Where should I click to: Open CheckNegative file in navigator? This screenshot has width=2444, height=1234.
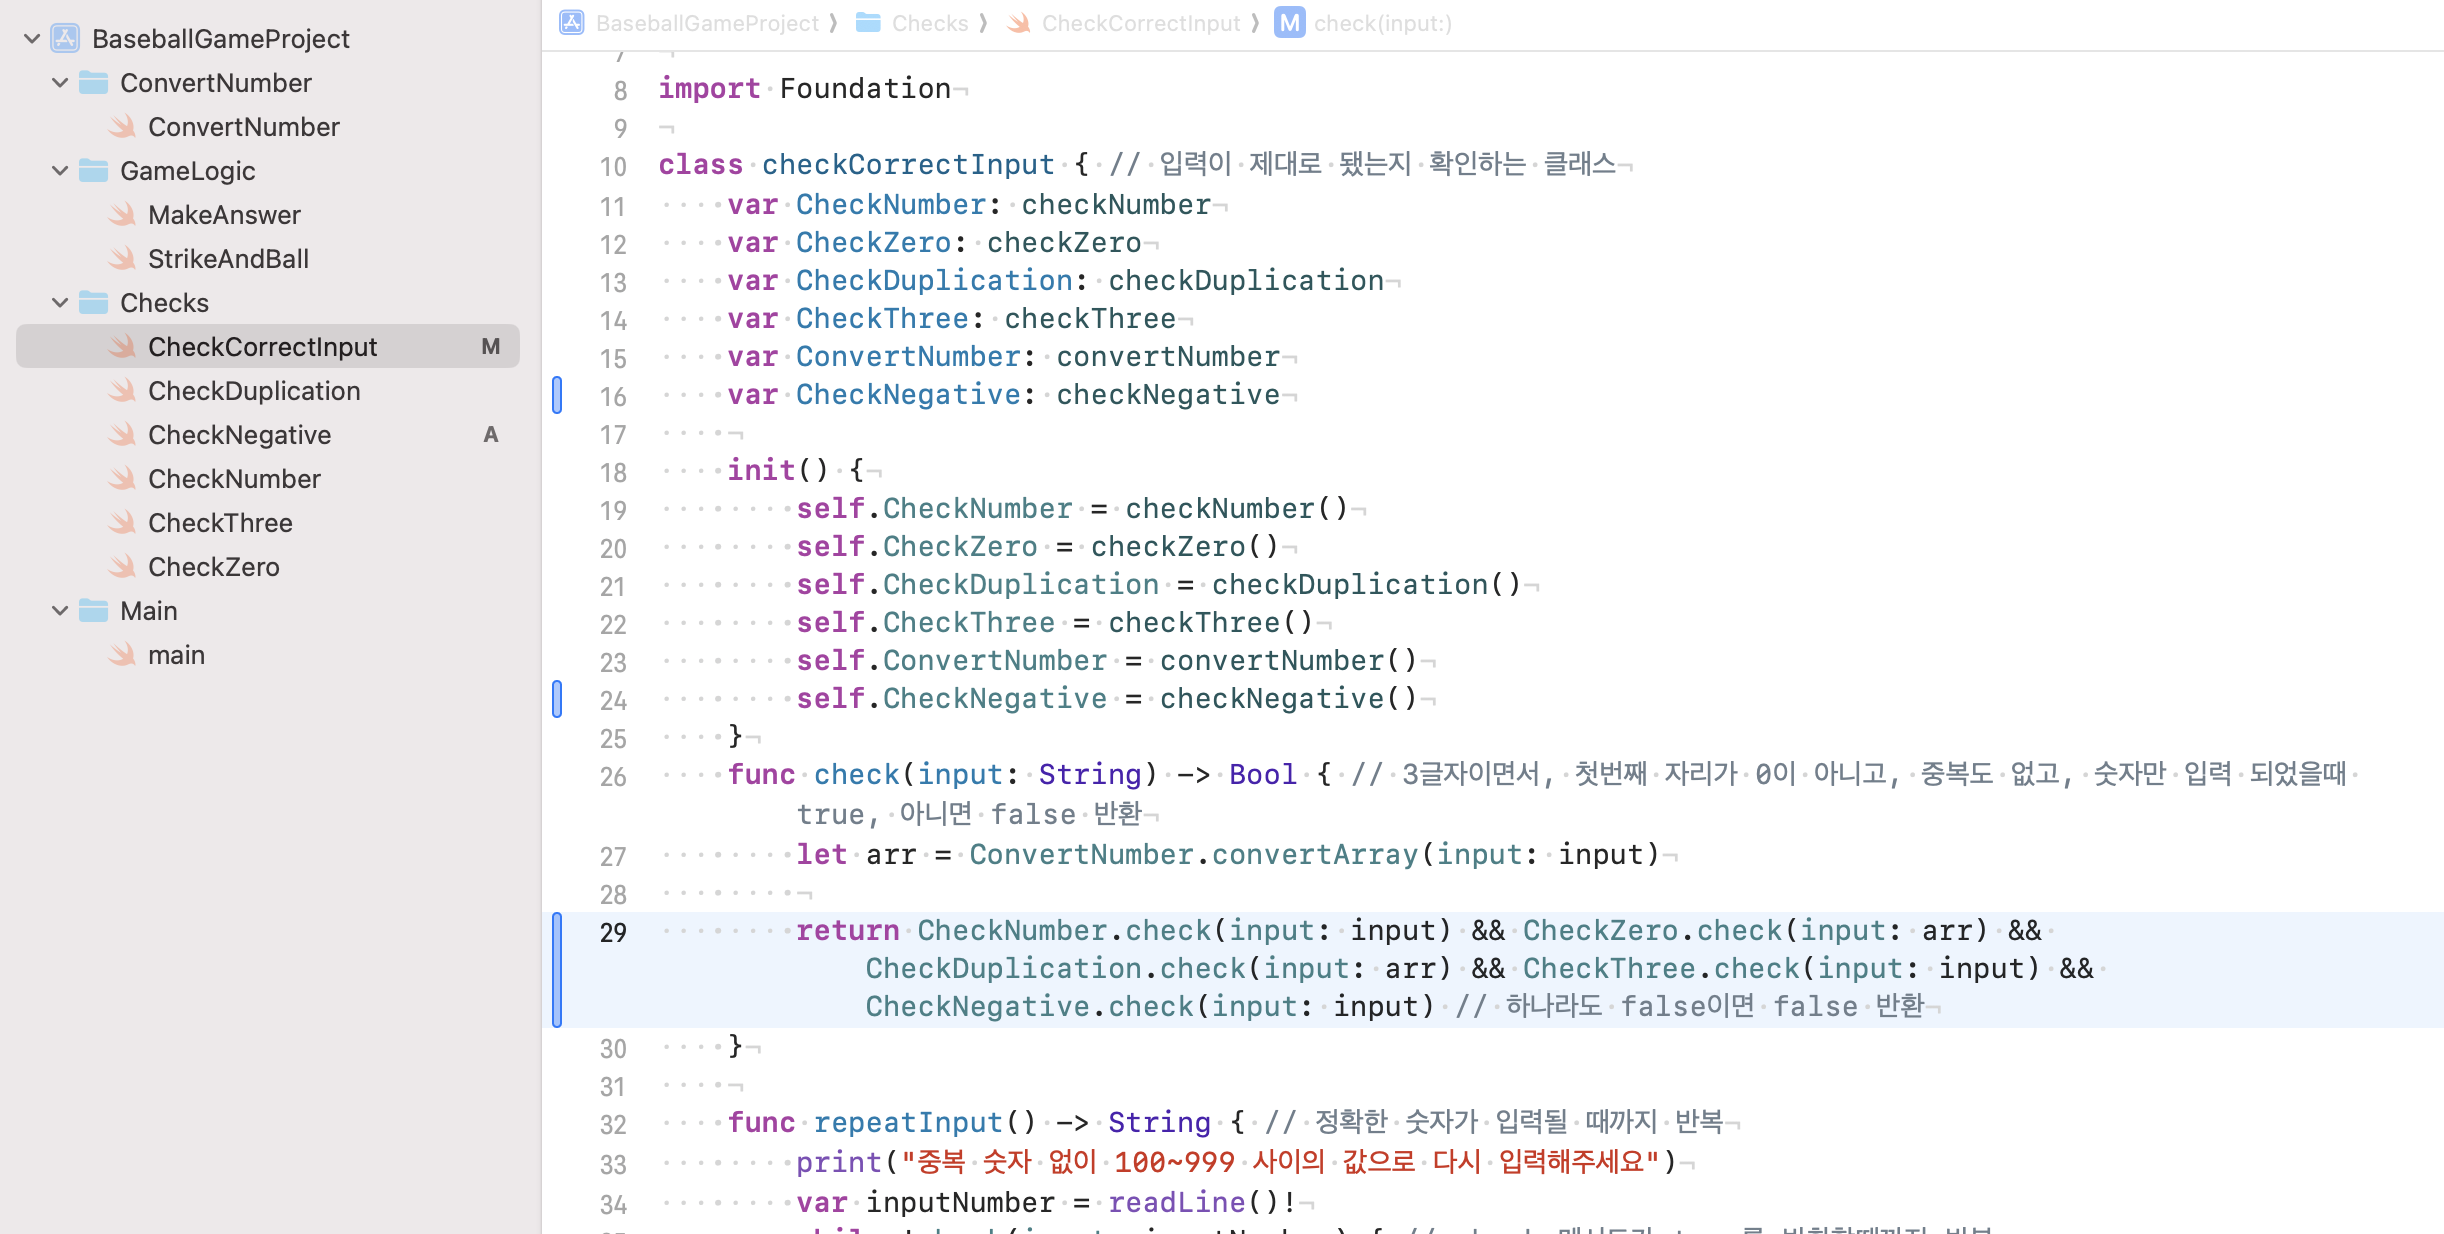point(239,435)
